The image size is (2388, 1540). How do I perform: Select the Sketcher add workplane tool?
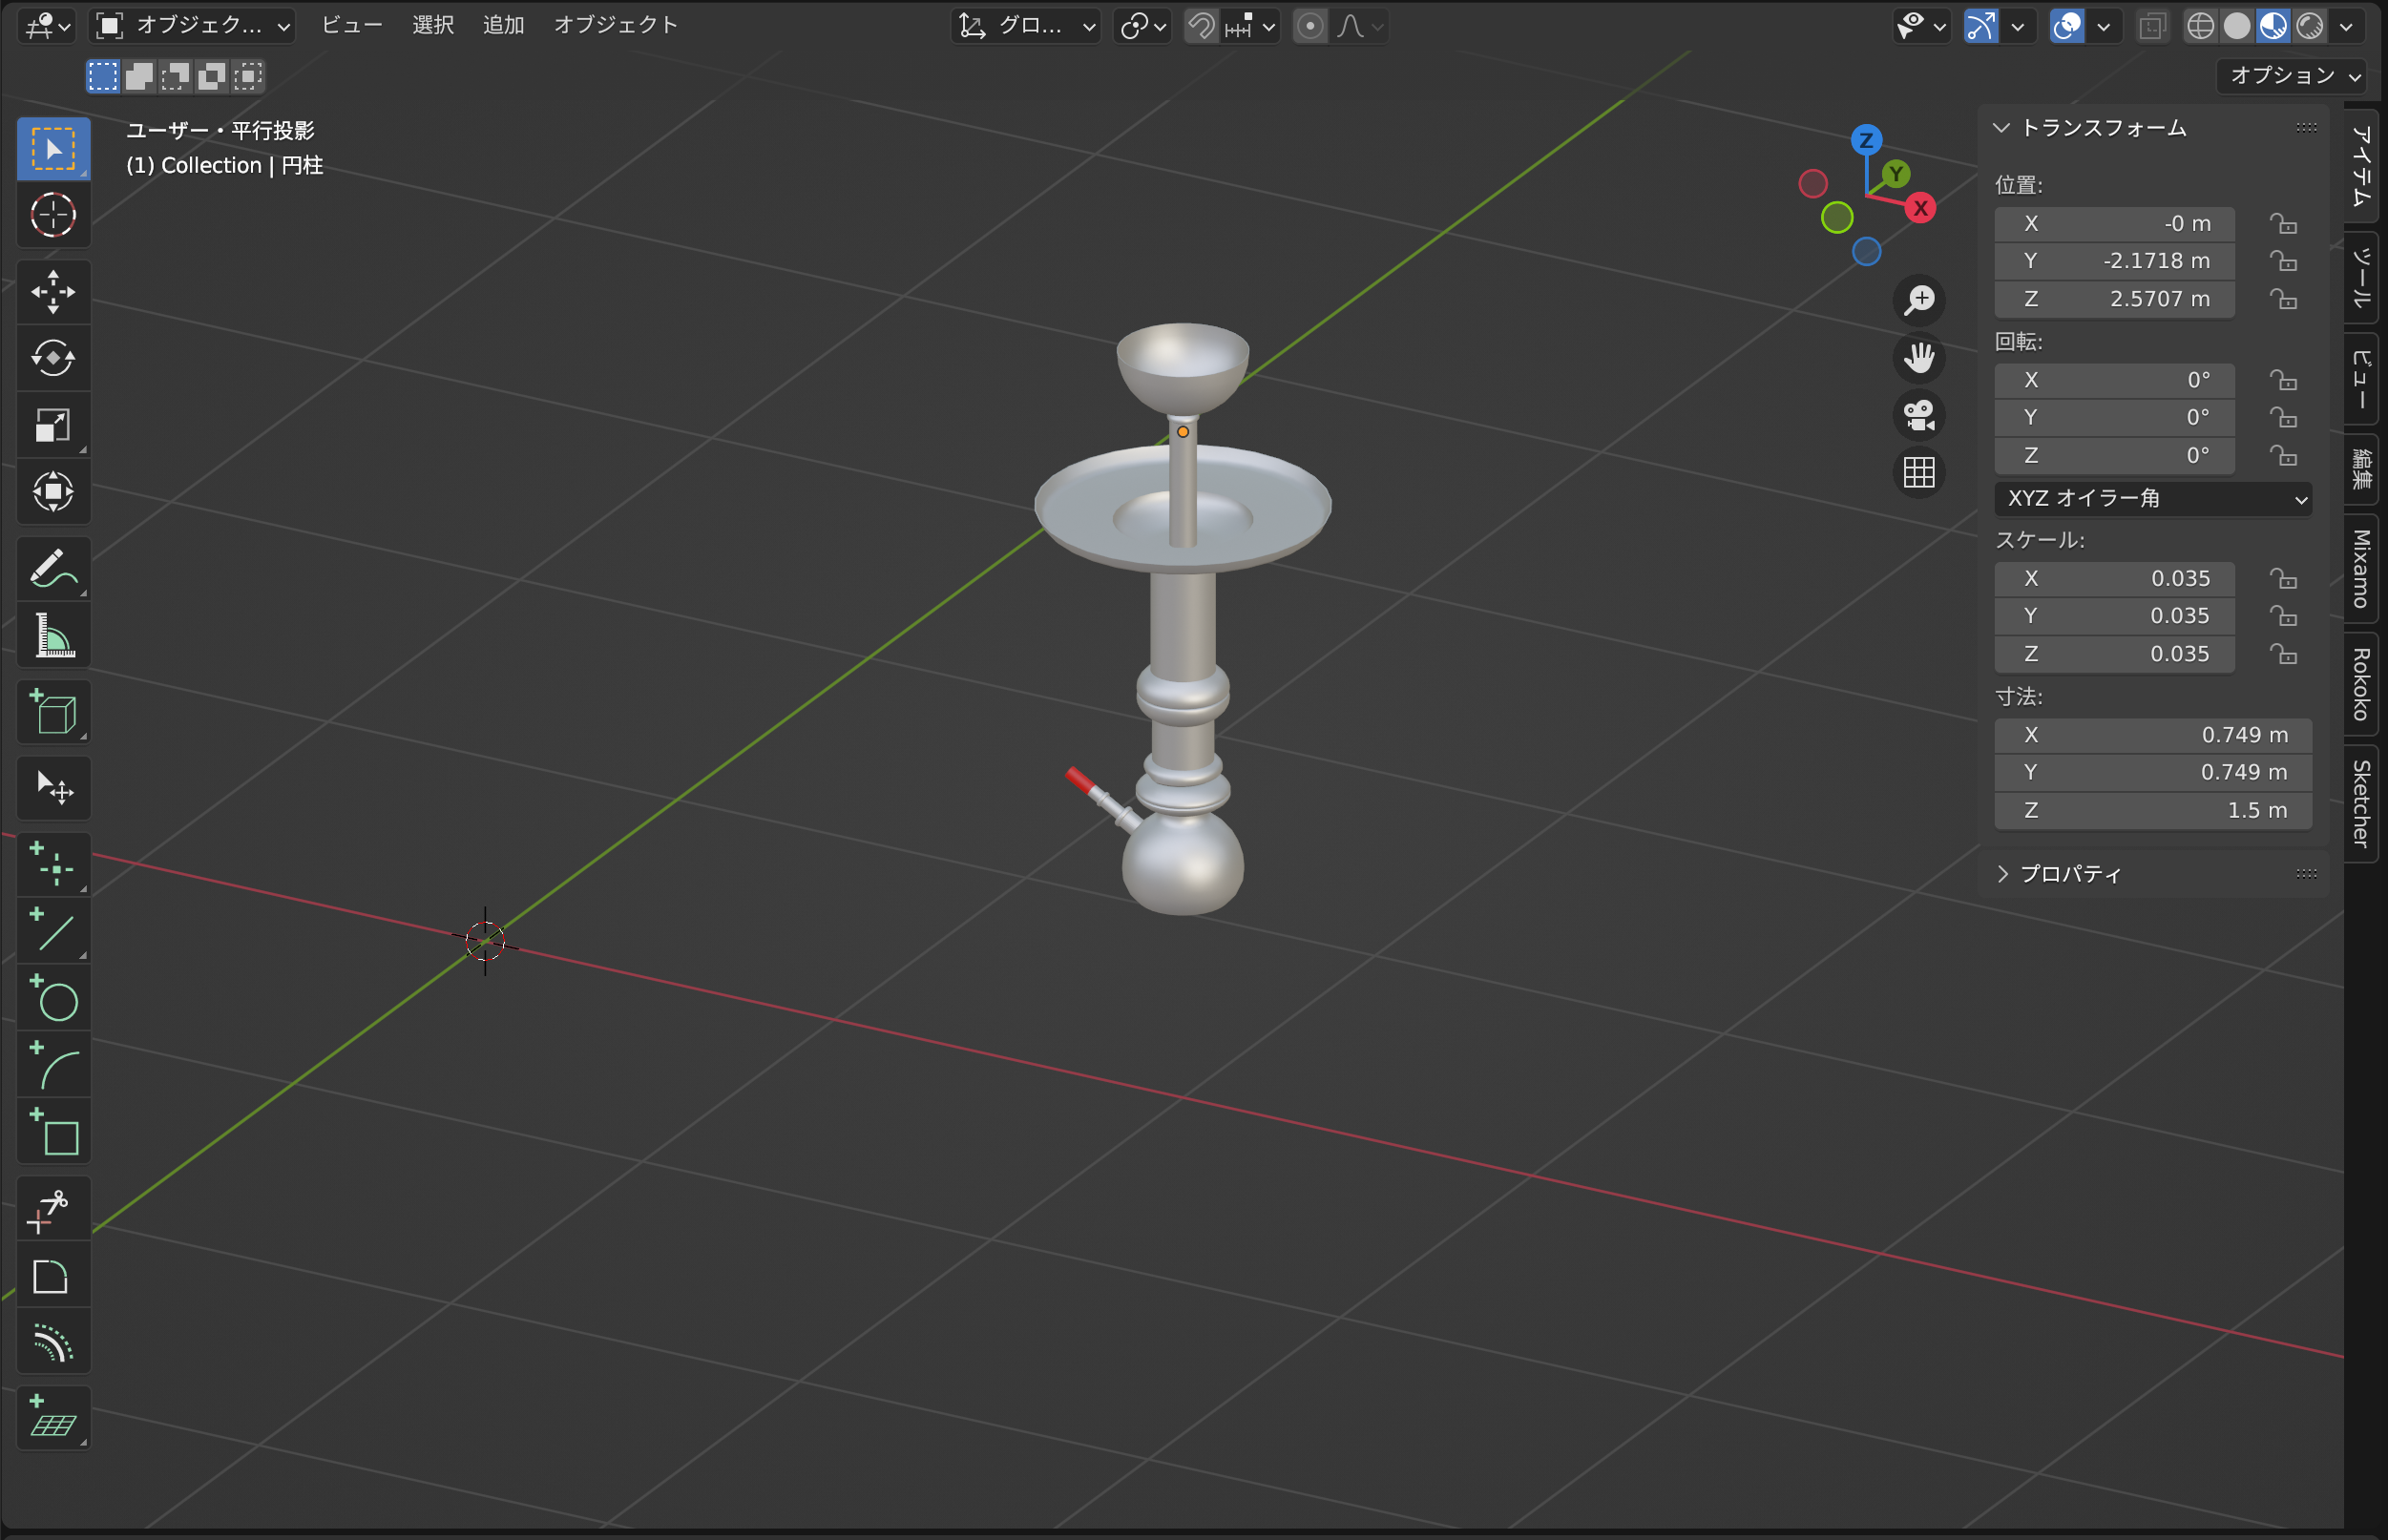(x=54, y=1418)
